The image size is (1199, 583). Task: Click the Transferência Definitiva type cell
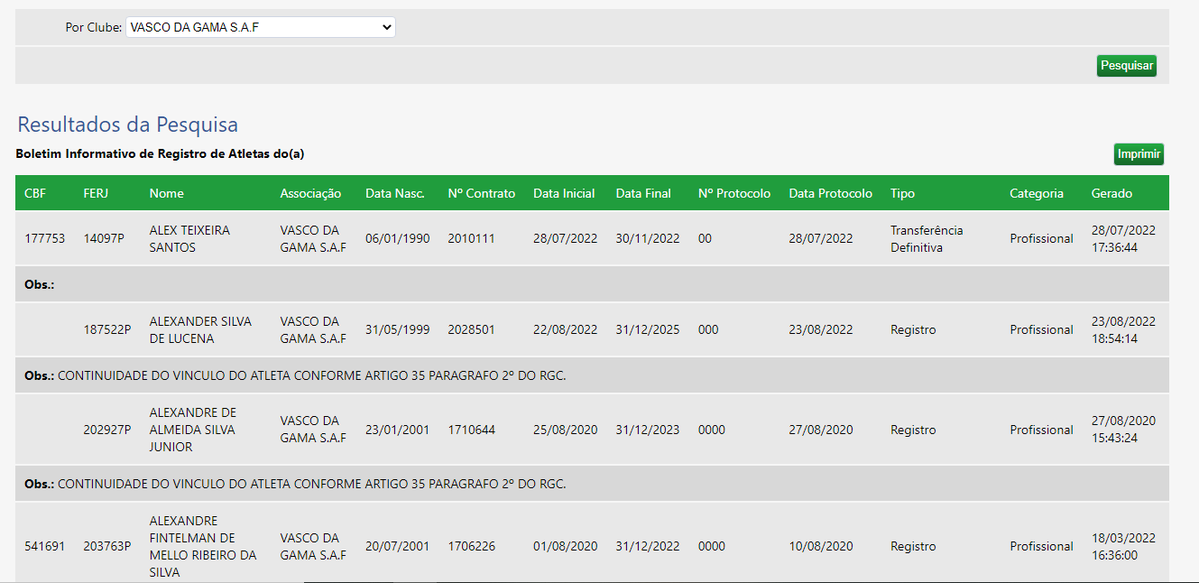(926, 239)
